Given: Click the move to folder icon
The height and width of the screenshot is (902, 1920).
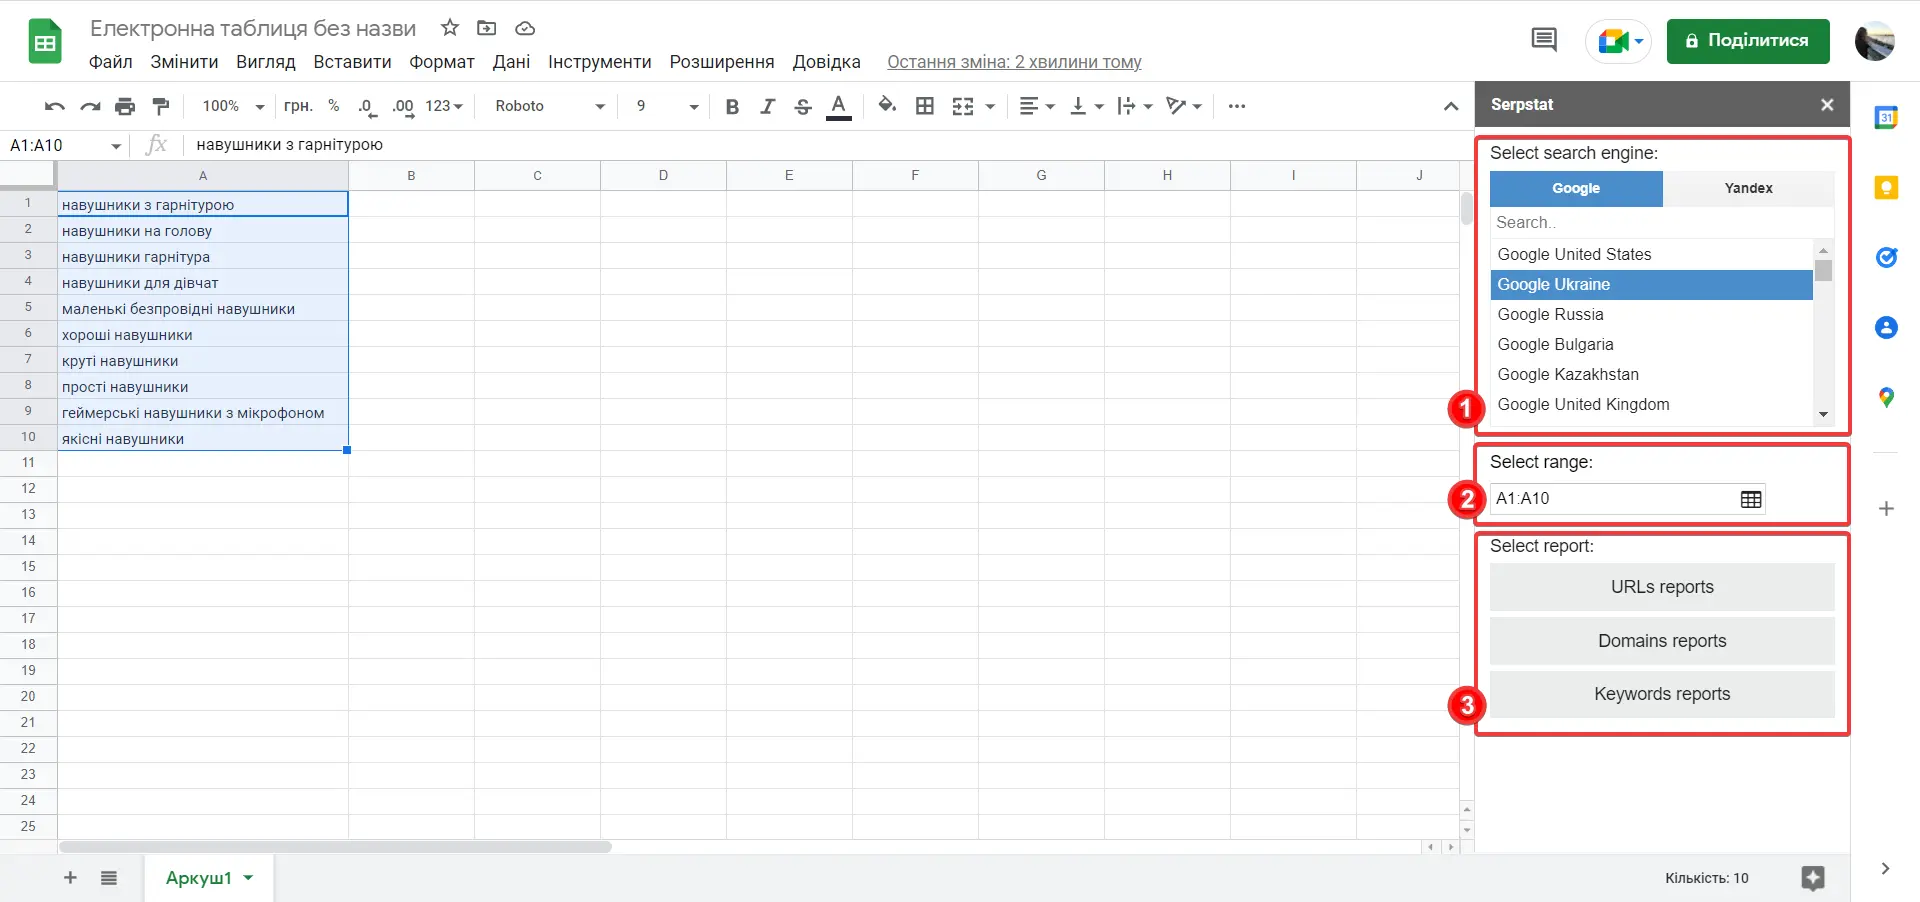Looking at the screenshot, I should [487, 28].
